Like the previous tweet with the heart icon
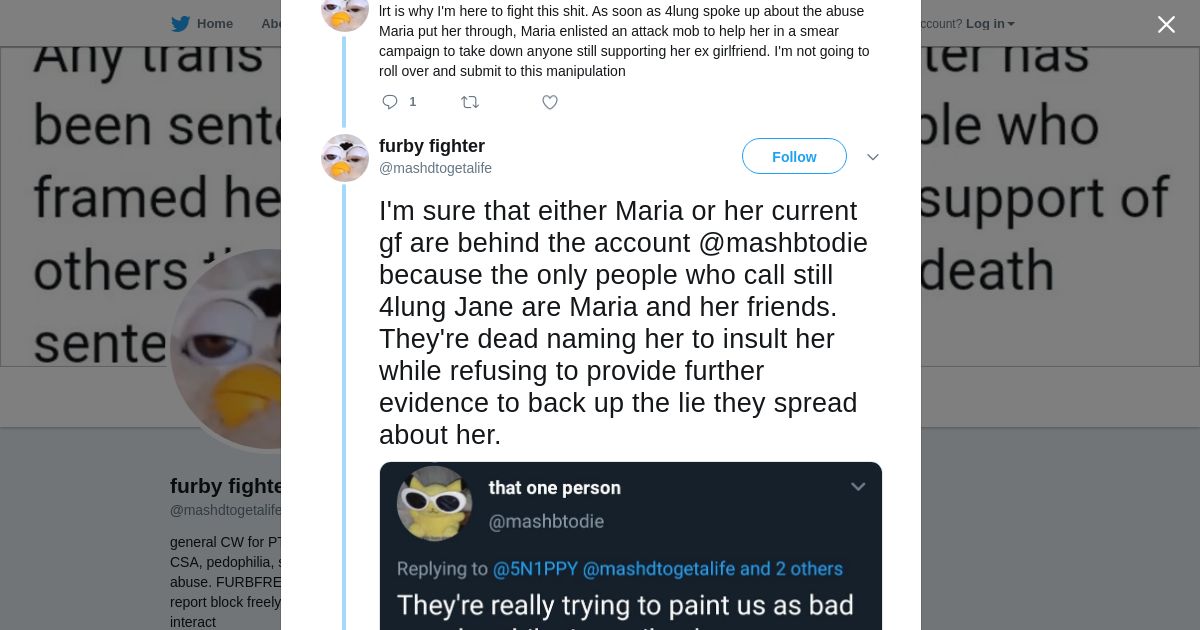 [x=550, y=102]
